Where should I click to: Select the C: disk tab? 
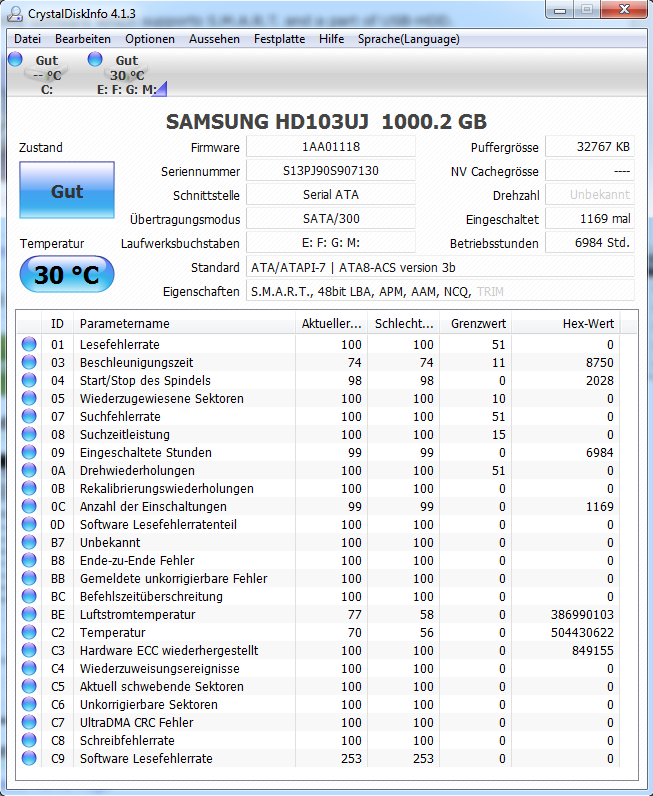[38, 74]
